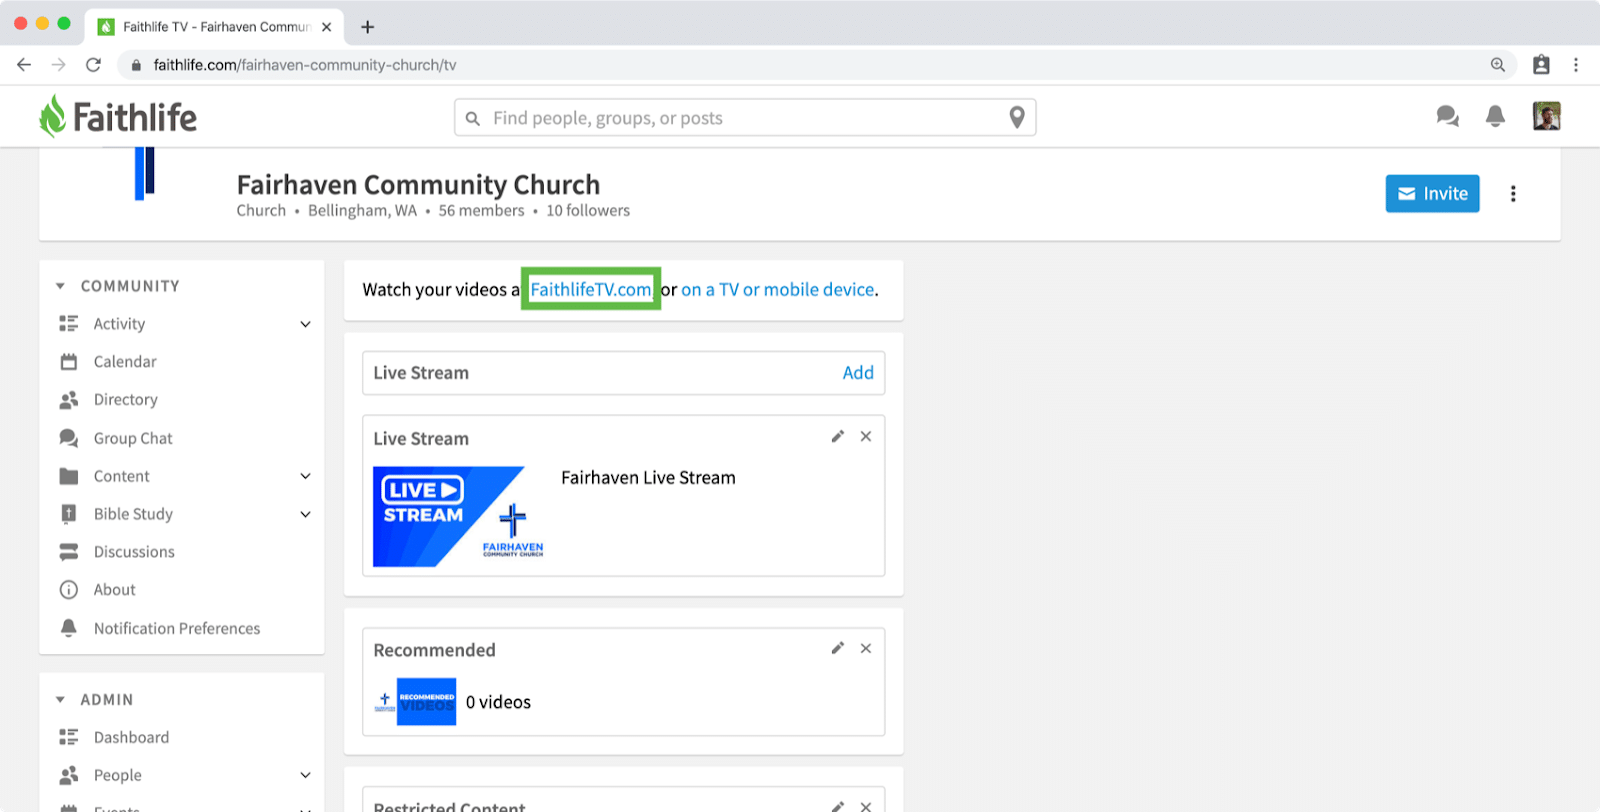Open the messages chat bubble icon
Viewport: 1600px width, 812px height.
[1447, 117]
